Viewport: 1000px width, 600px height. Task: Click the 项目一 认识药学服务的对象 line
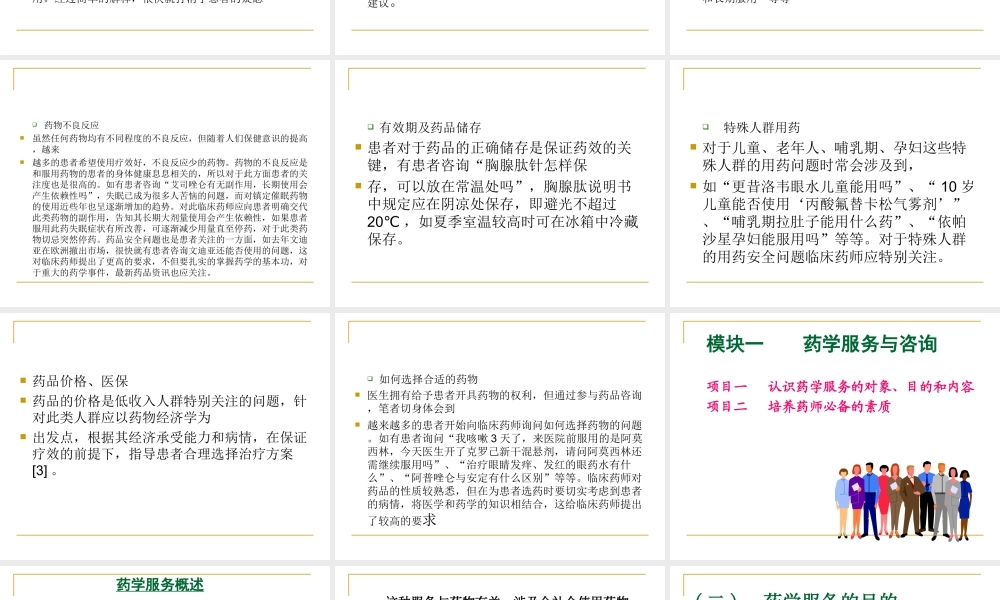click(x=838, y=387)
